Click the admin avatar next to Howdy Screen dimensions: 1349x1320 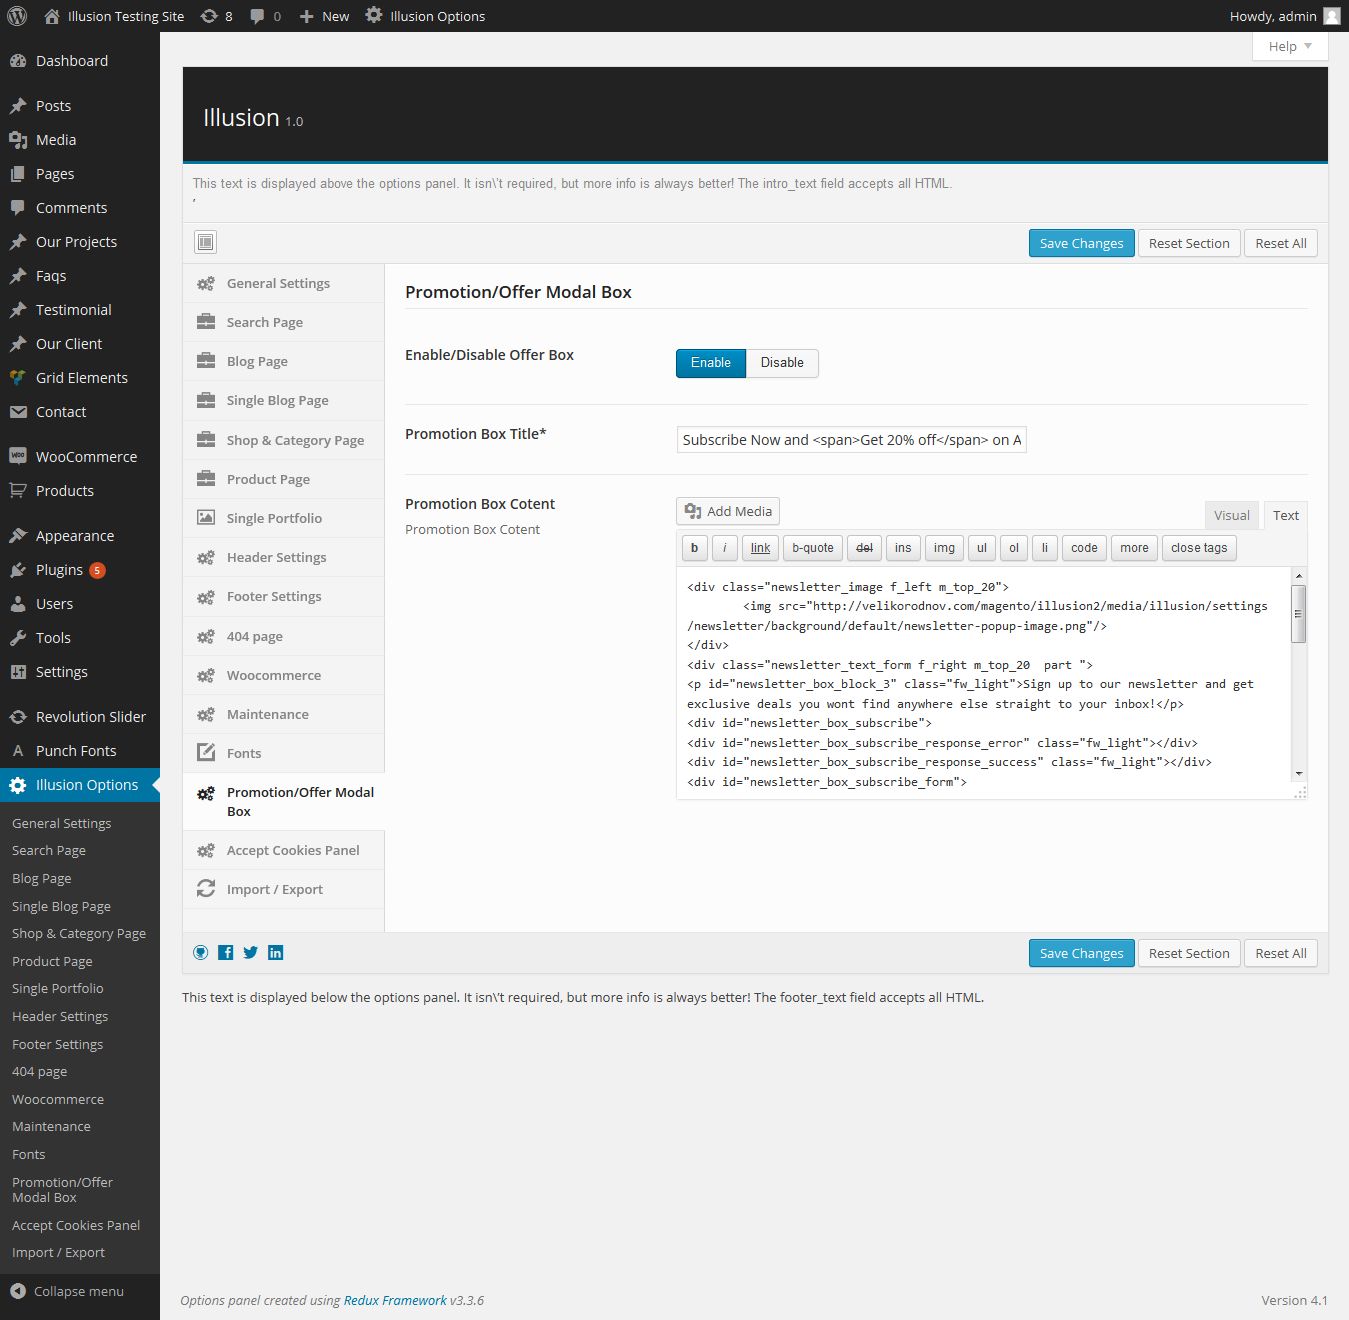pos(1331,16)
